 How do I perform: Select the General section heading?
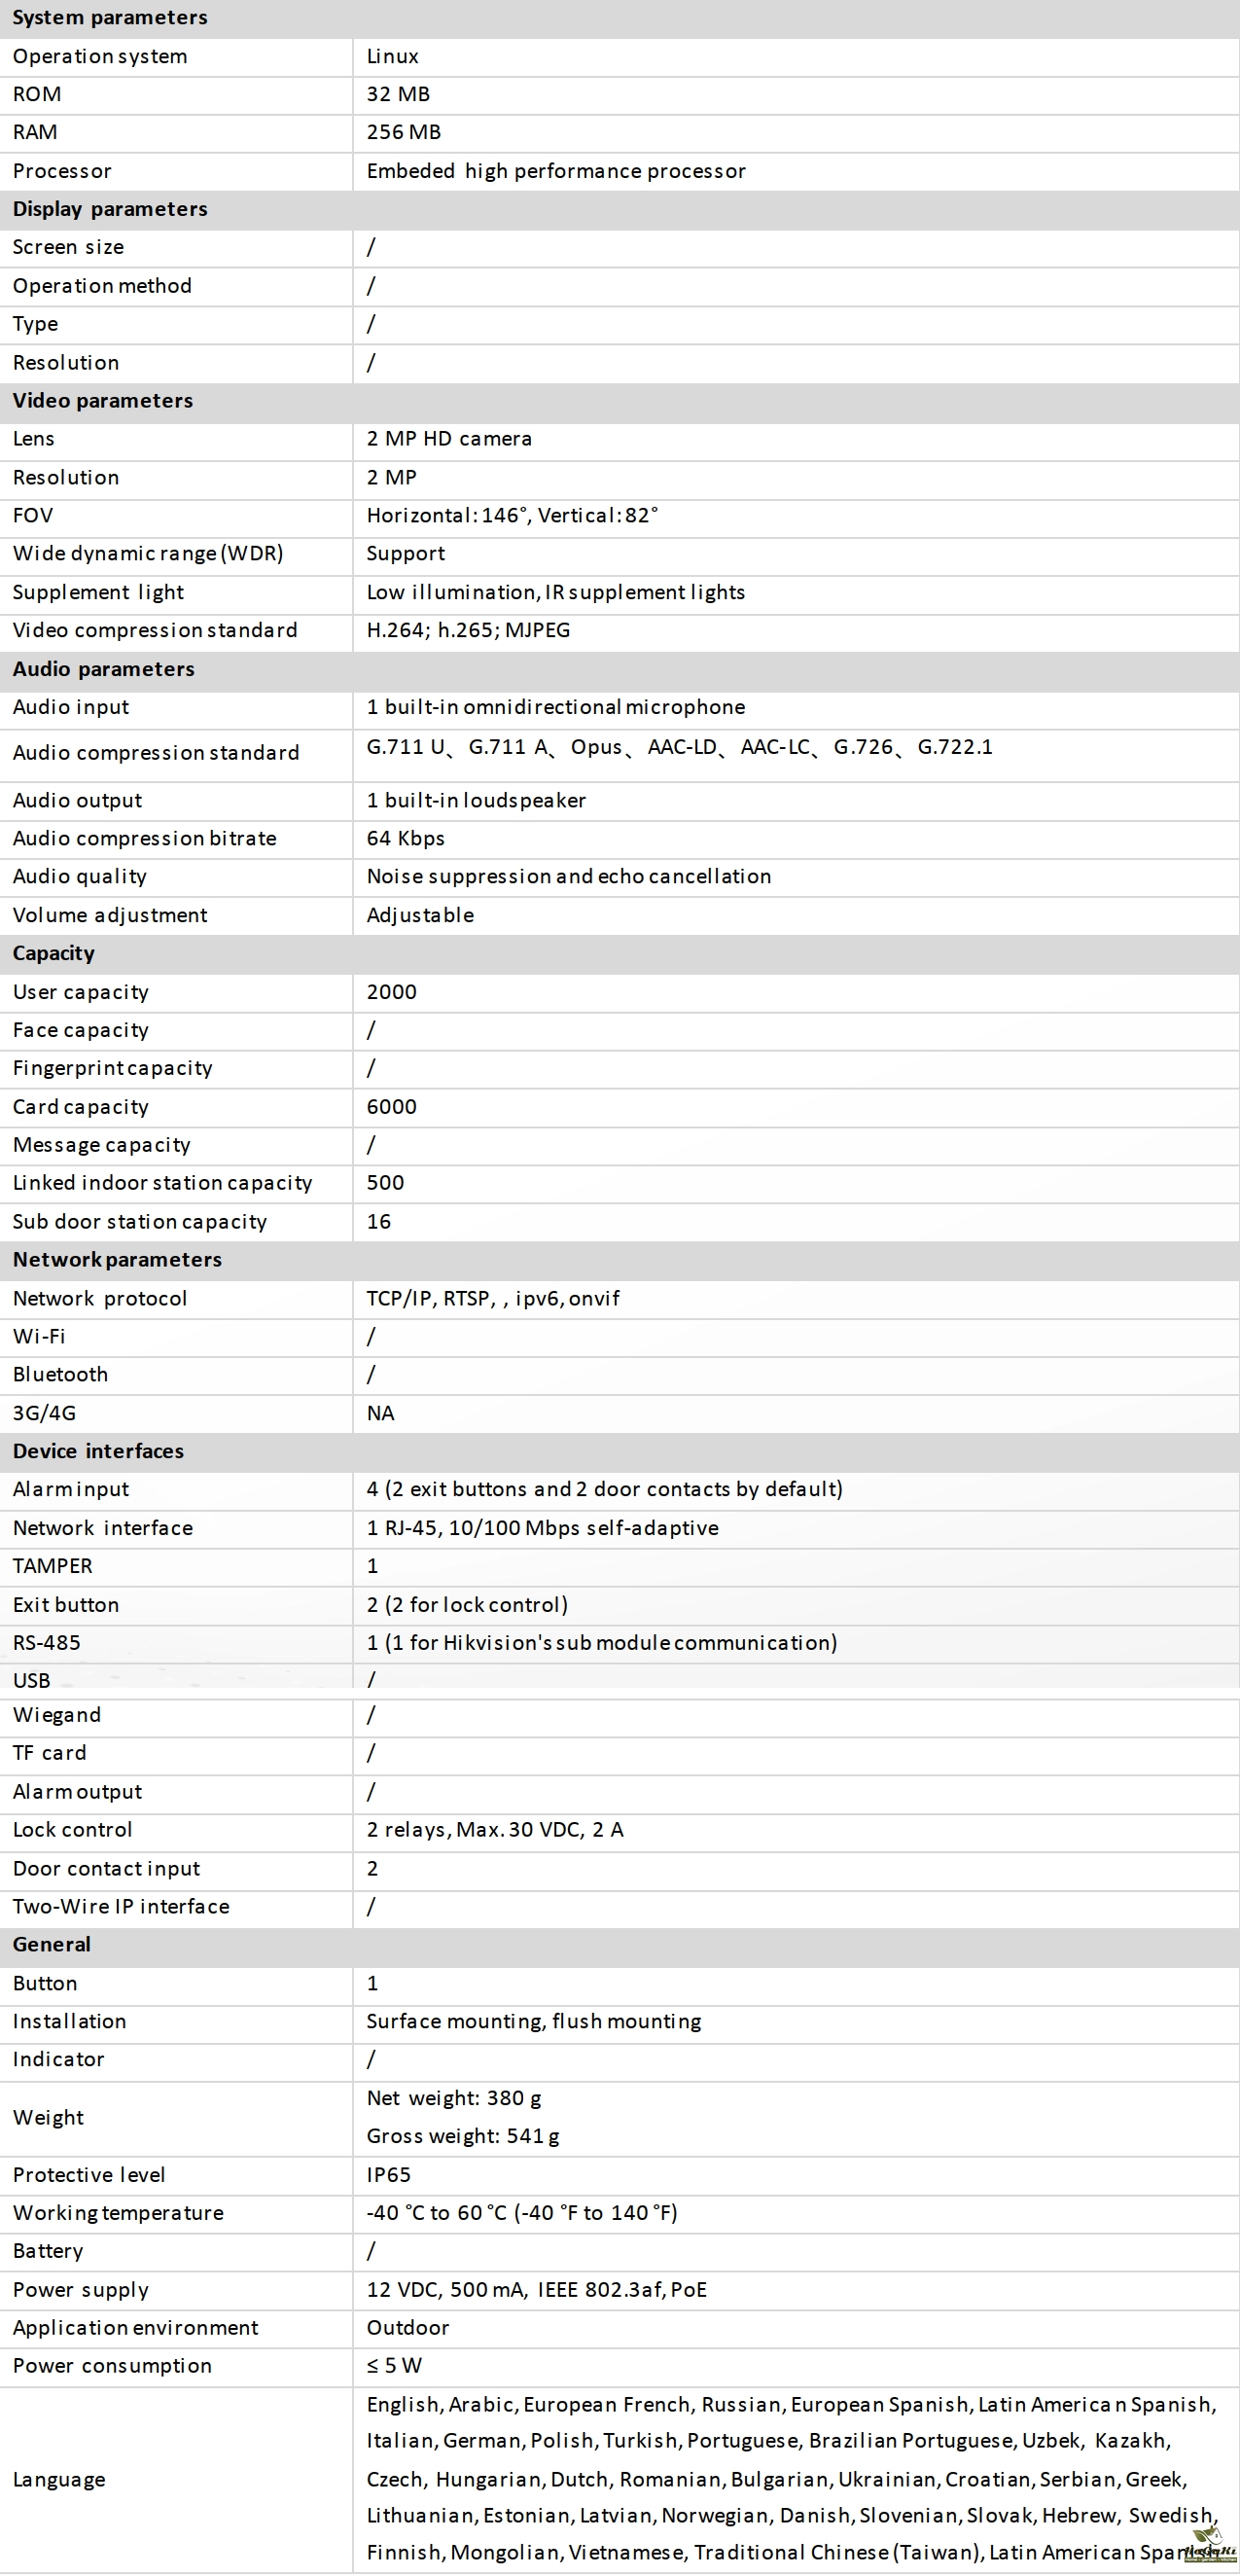coord(52,1944)
